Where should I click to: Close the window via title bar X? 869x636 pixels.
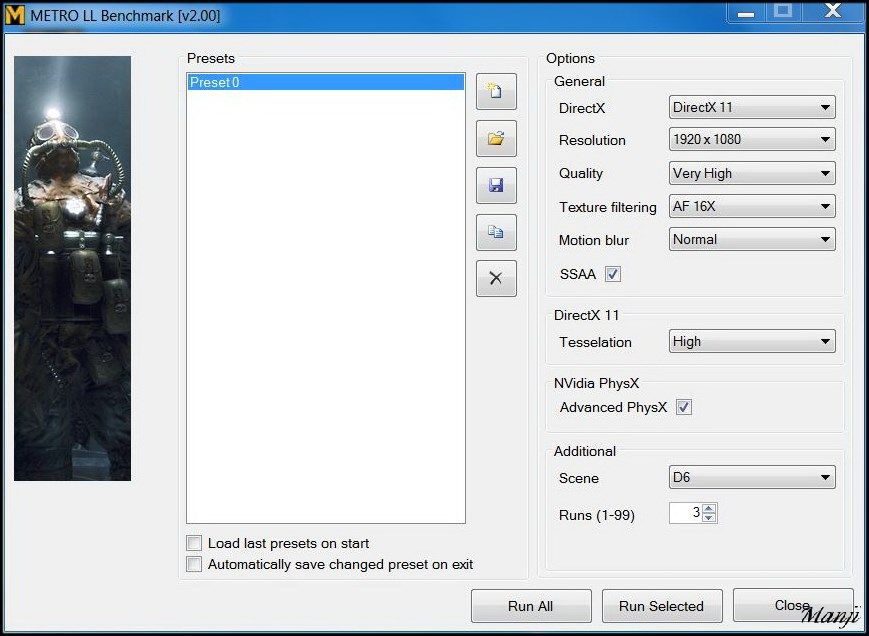(833, 12)
